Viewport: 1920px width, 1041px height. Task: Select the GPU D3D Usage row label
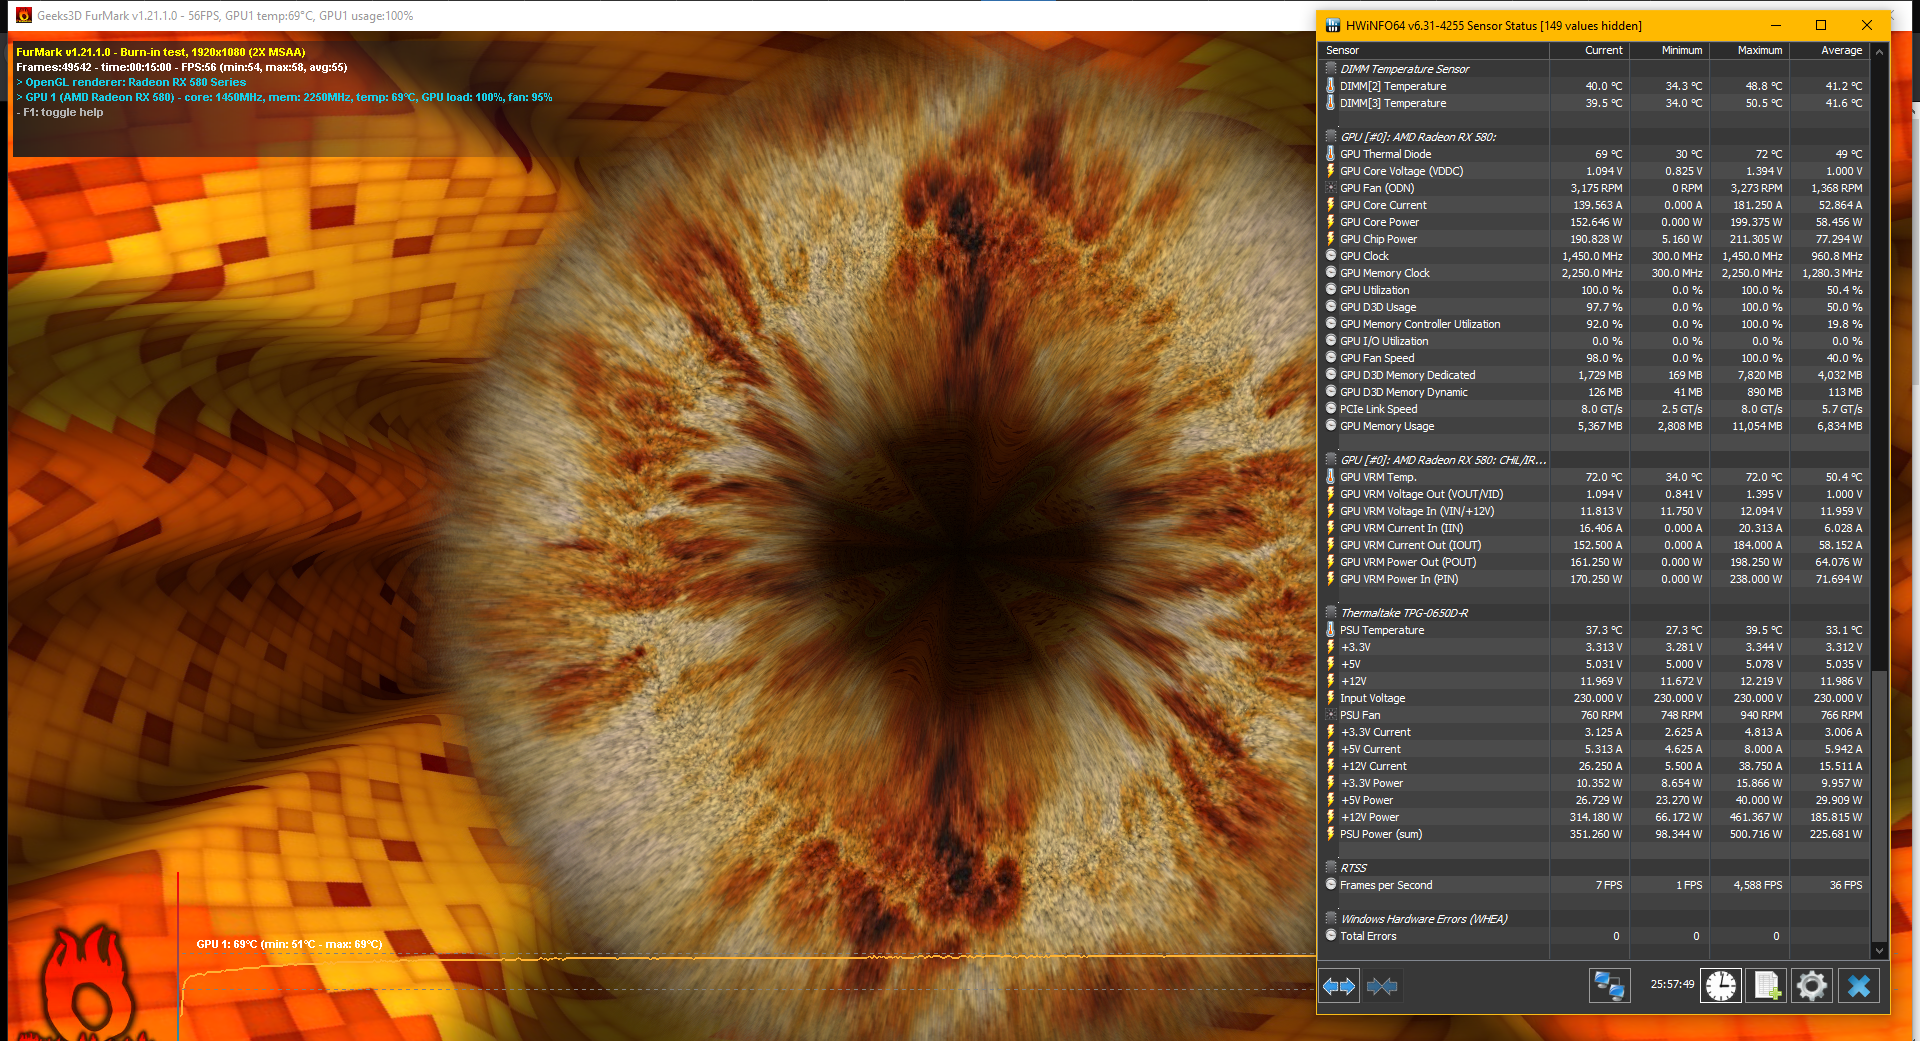[1378, 307]
